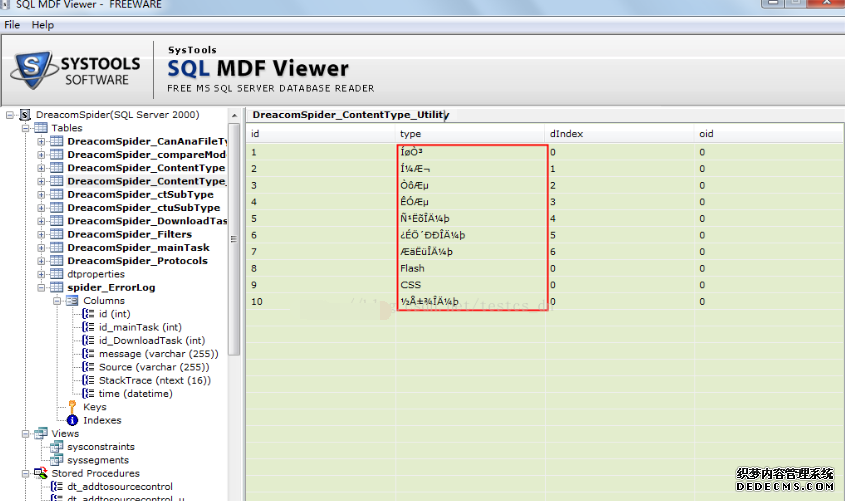Select the DreacomSpider_Filters table

click(x=129, y=234)
